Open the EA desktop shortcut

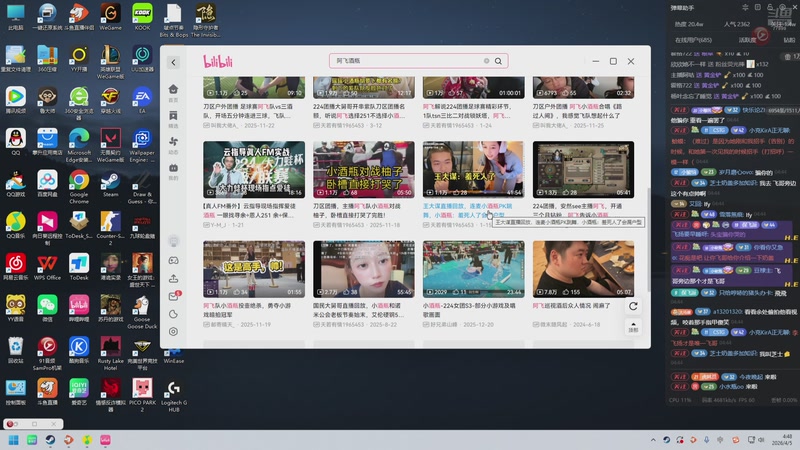click(142, 101)
